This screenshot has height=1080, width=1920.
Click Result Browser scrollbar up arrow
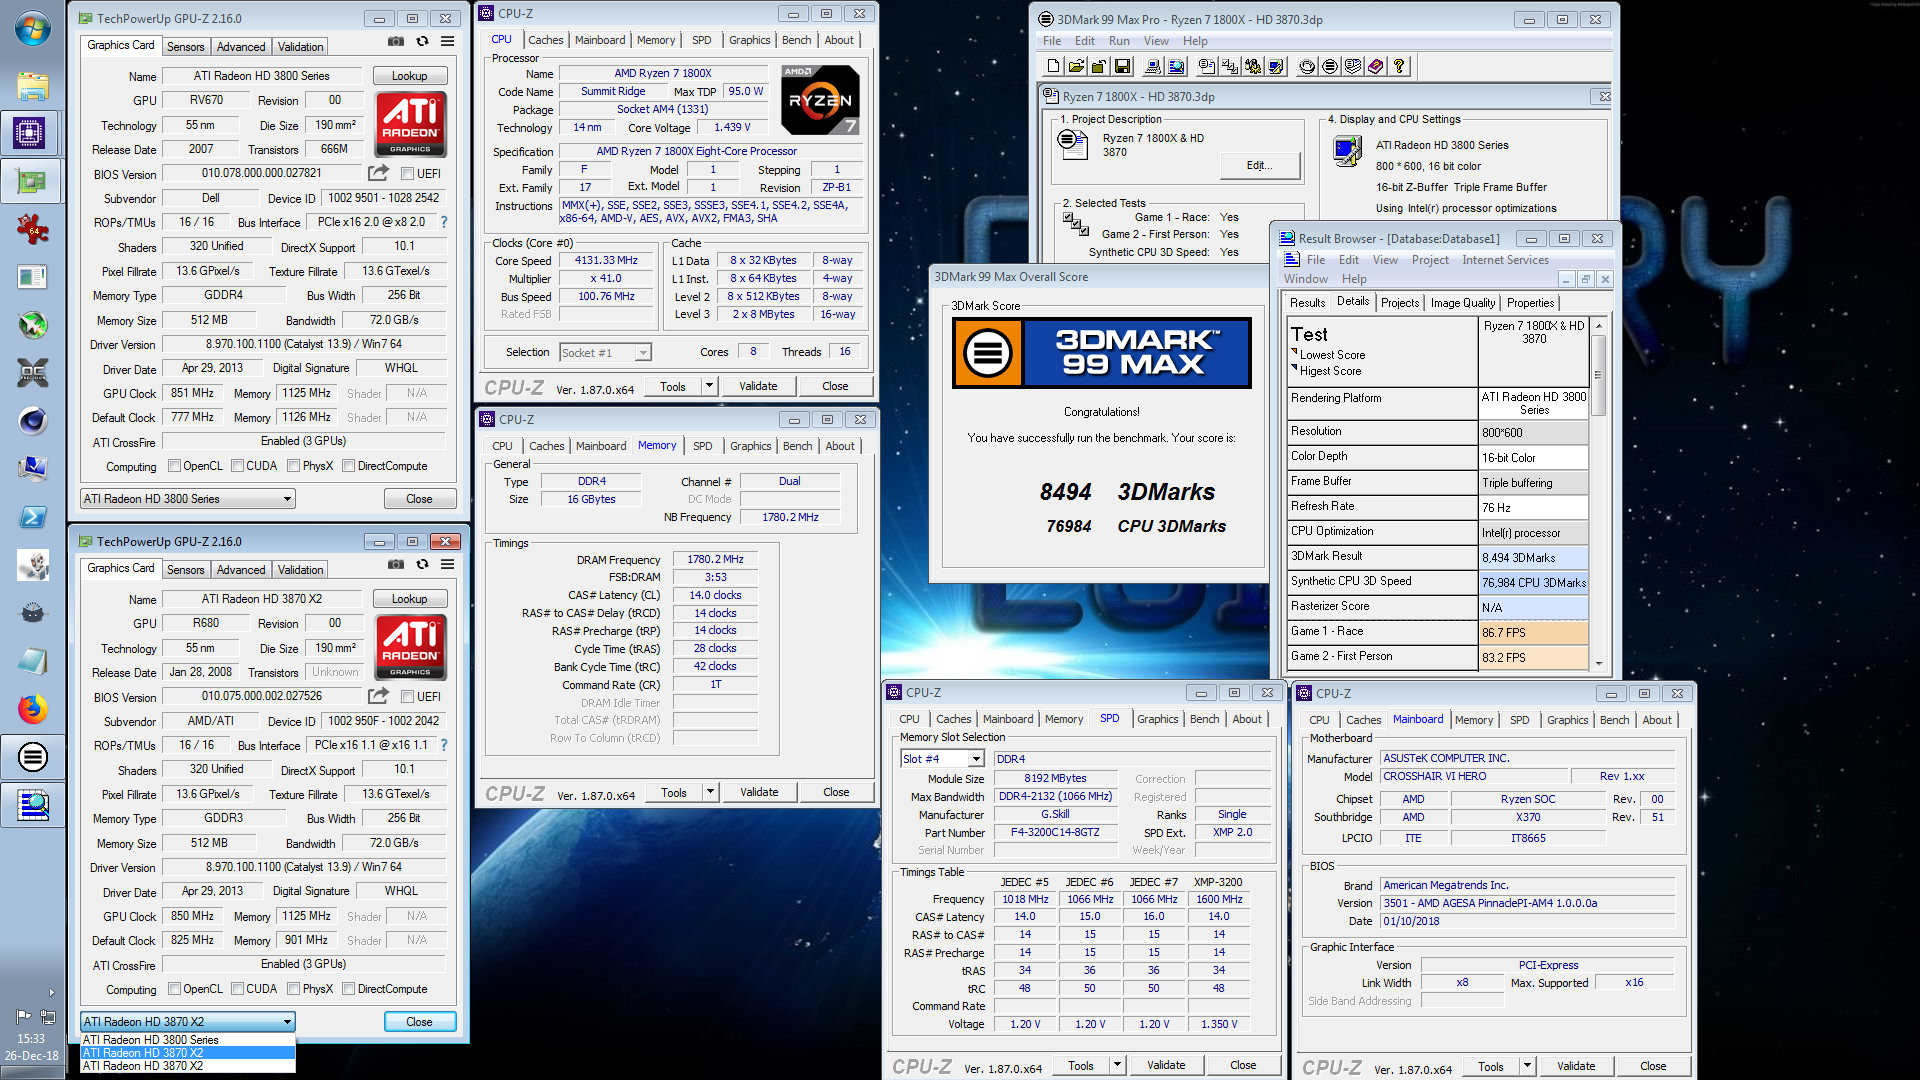[1599, 326]
